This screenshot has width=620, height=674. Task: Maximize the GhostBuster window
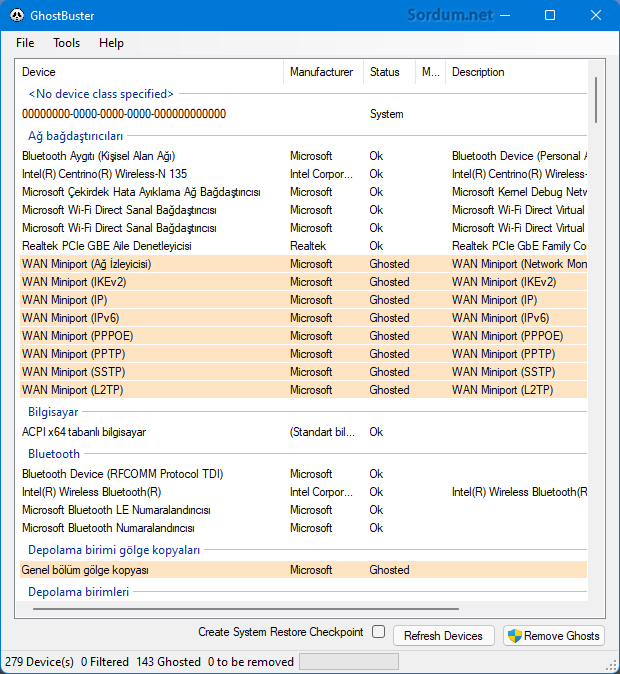click(550, 15)
